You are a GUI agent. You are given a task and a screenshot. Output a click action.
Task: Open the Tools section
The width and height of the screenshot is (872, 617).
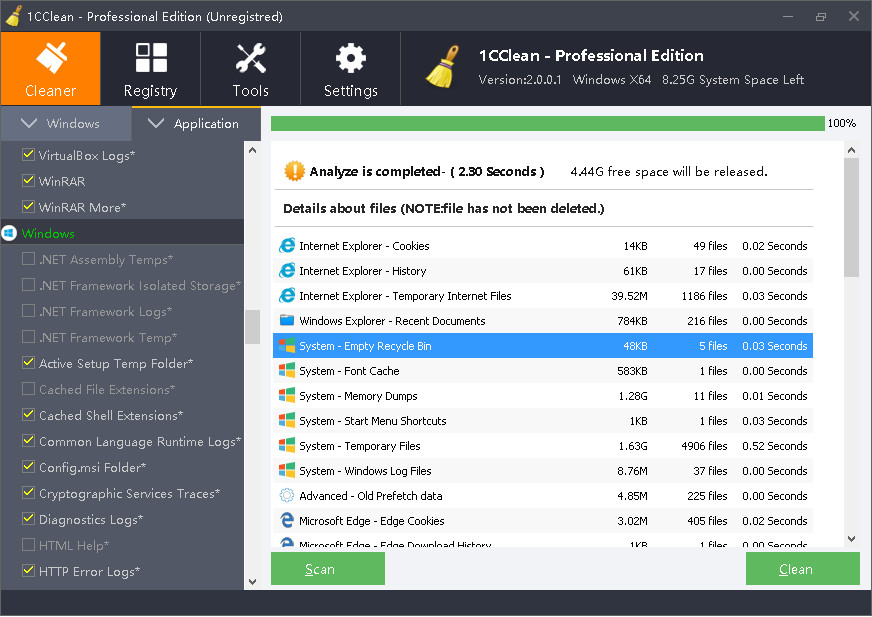250,68
